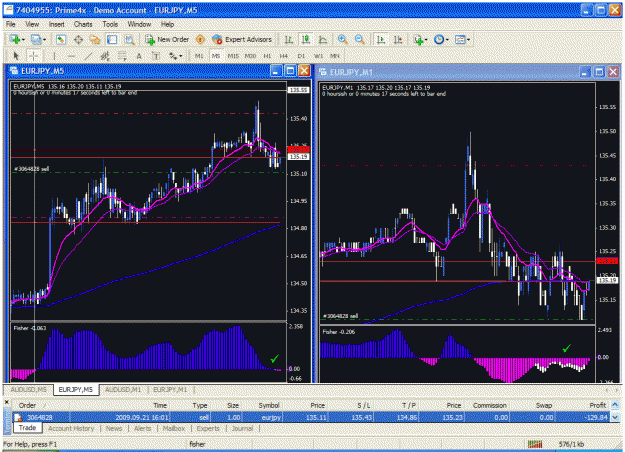The height and width of the screenshot is (452, 625).
Task: Select the vertical line tool
Action: pos(54,56)
